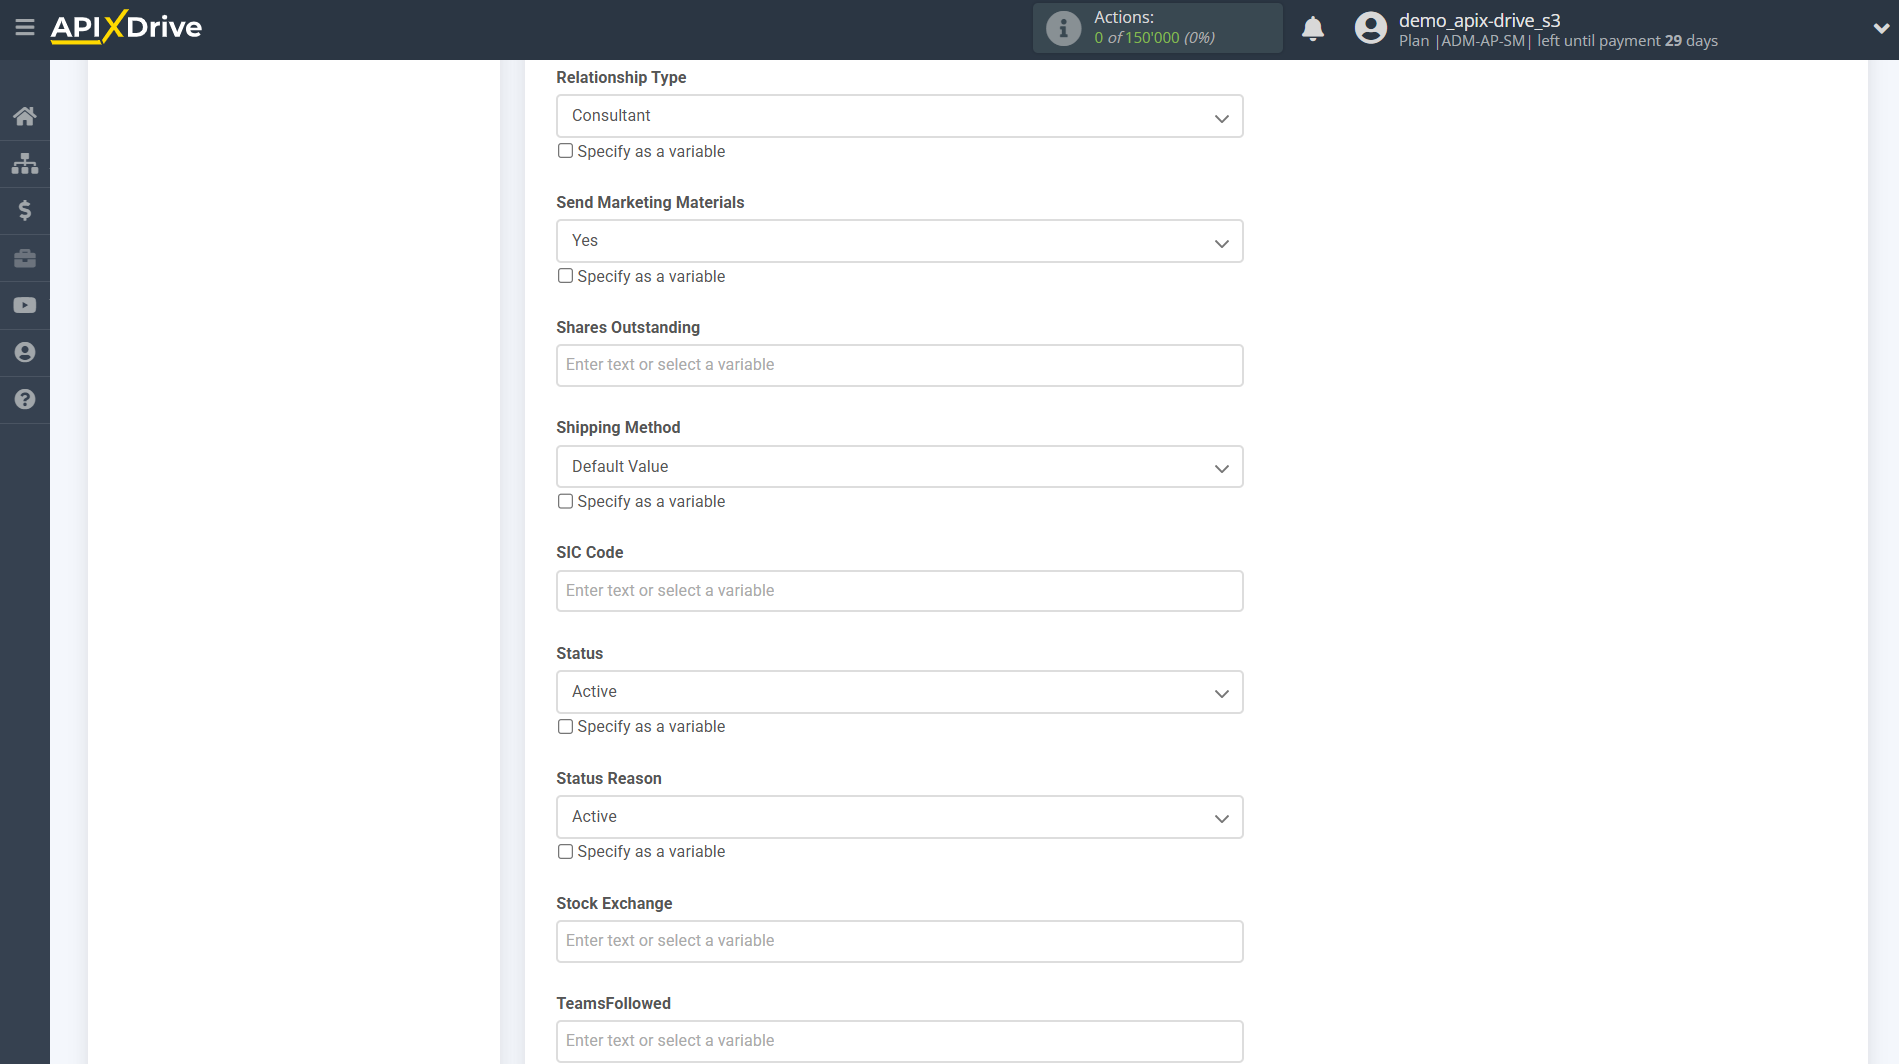This screenshot has height=1064, width=1899.
Task: Open the Status Reason dropdown
Action: (x=899, y=817)
